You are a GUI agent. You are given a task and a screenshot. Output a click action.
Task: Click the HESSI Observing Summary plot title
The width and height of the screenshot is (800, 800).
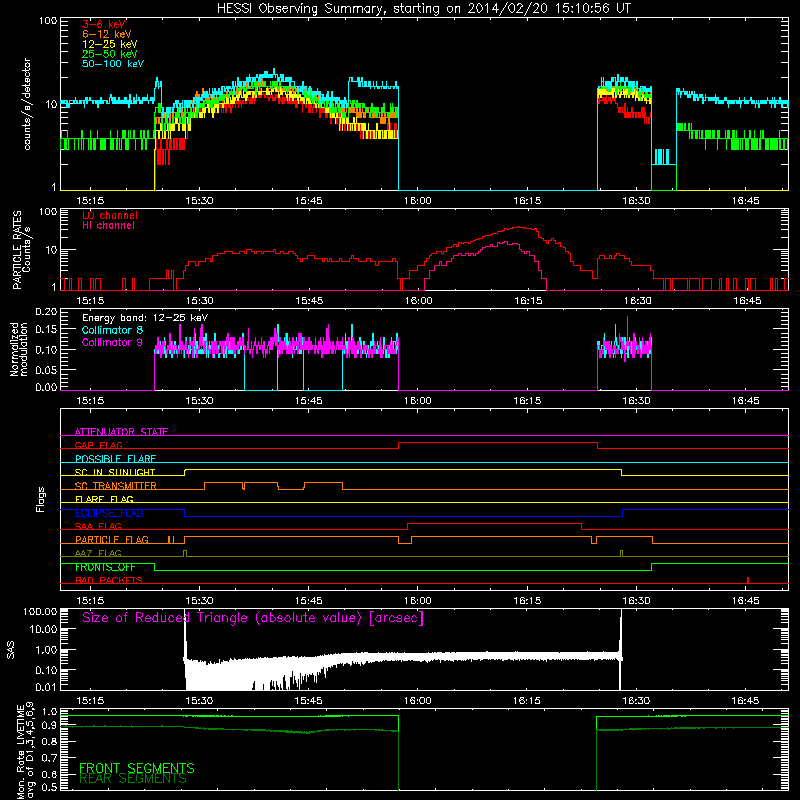(x=424, y=8)
